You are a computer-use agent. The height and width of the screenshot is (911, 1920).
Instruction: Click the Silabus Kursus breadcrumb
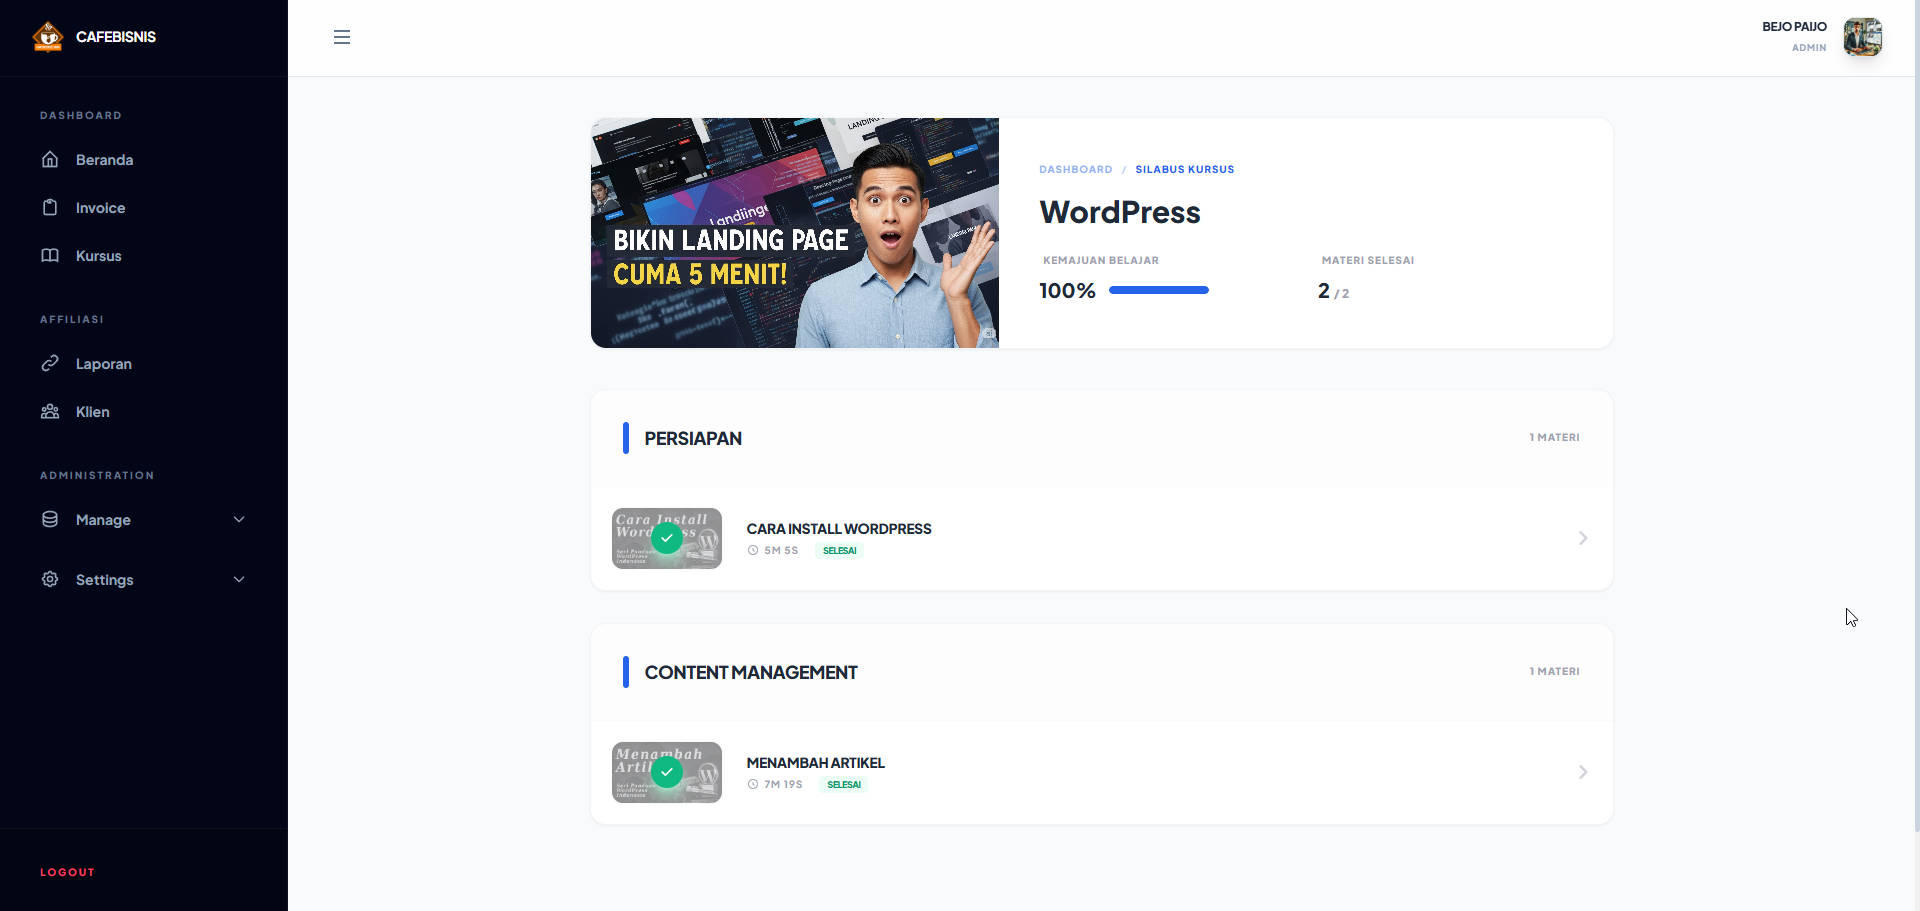1184,170
